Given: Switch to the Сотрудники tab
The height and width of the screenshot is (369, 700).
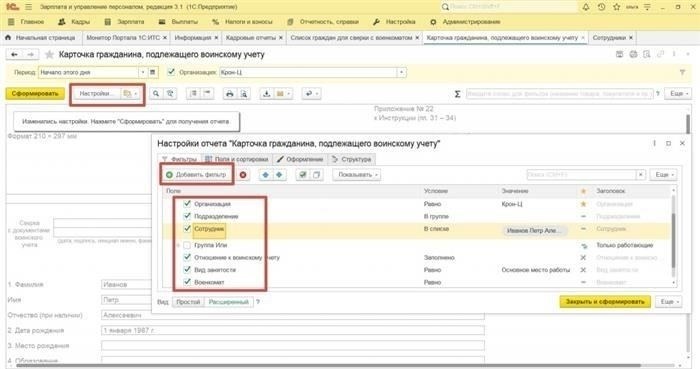Looking at the screenshot, I should pyautogui.click(x=609, y=38).
